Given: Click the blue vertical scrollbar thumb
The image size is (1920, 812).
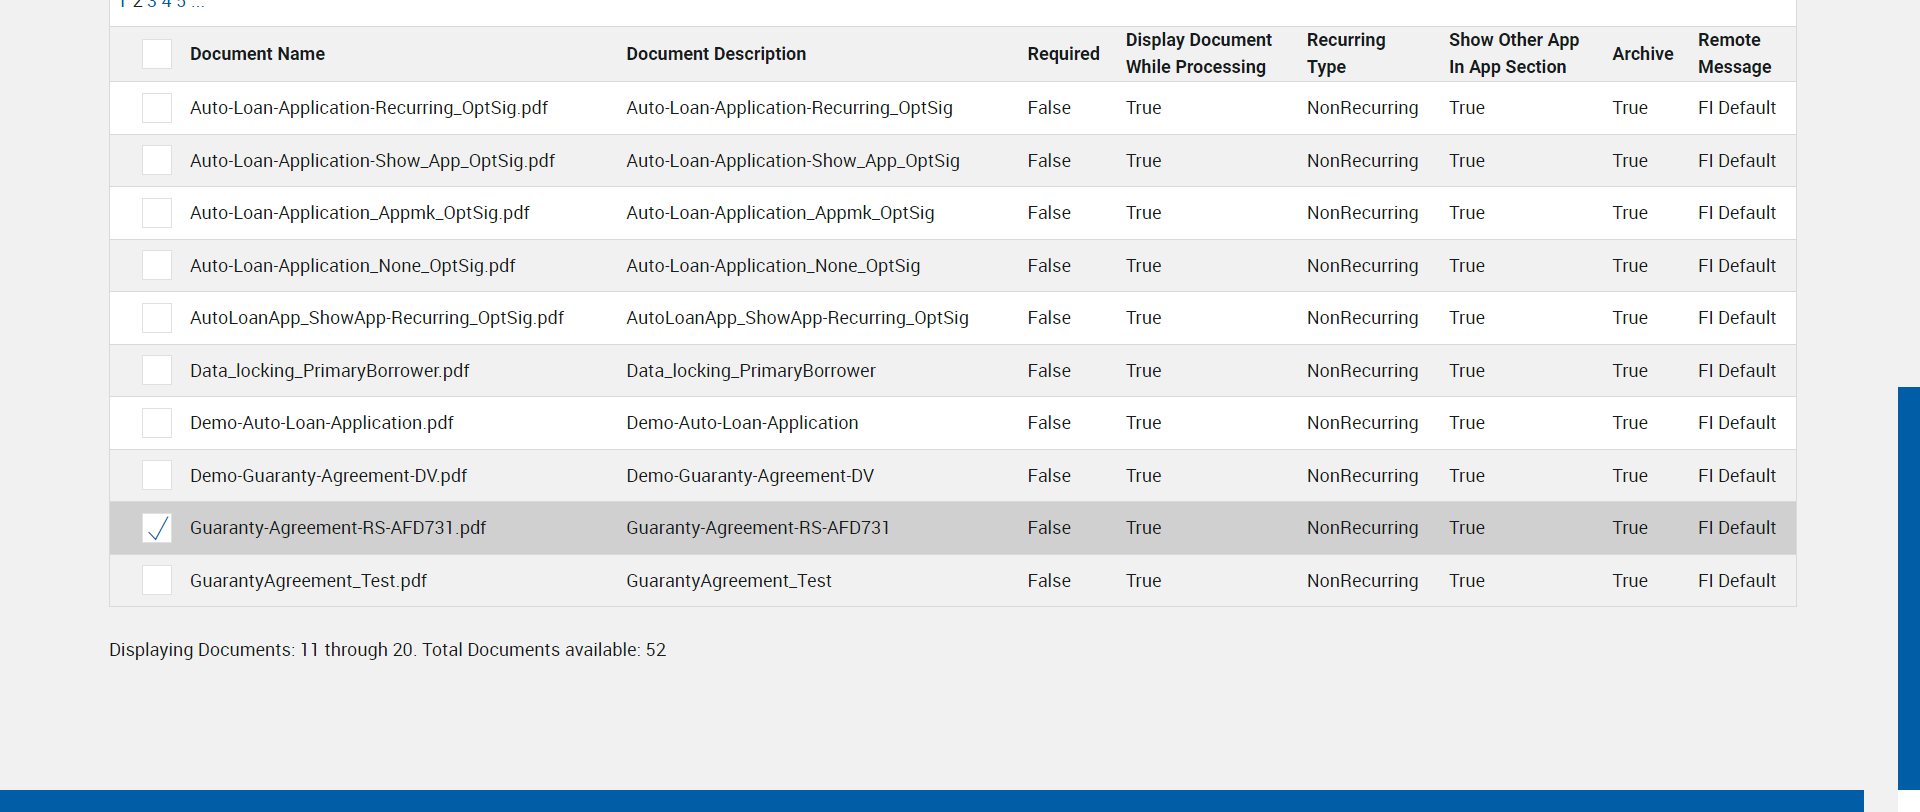Looking at the screenshot, I should point(1908,587).
